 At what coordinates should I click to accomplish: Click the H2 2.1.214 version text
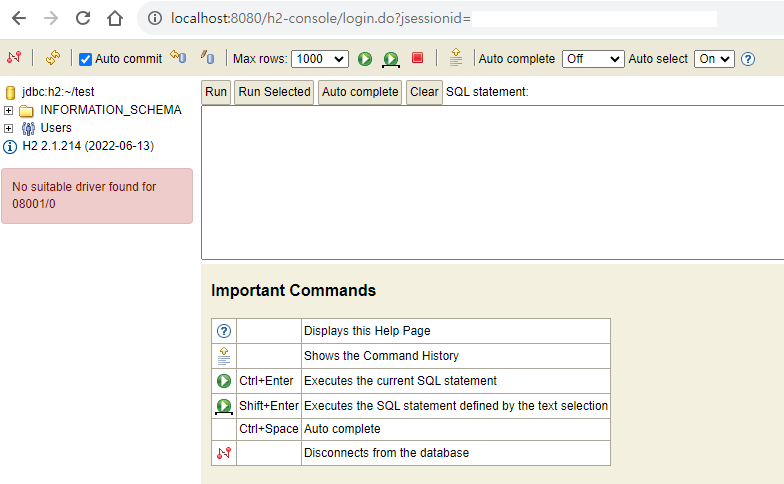[88, 146]
